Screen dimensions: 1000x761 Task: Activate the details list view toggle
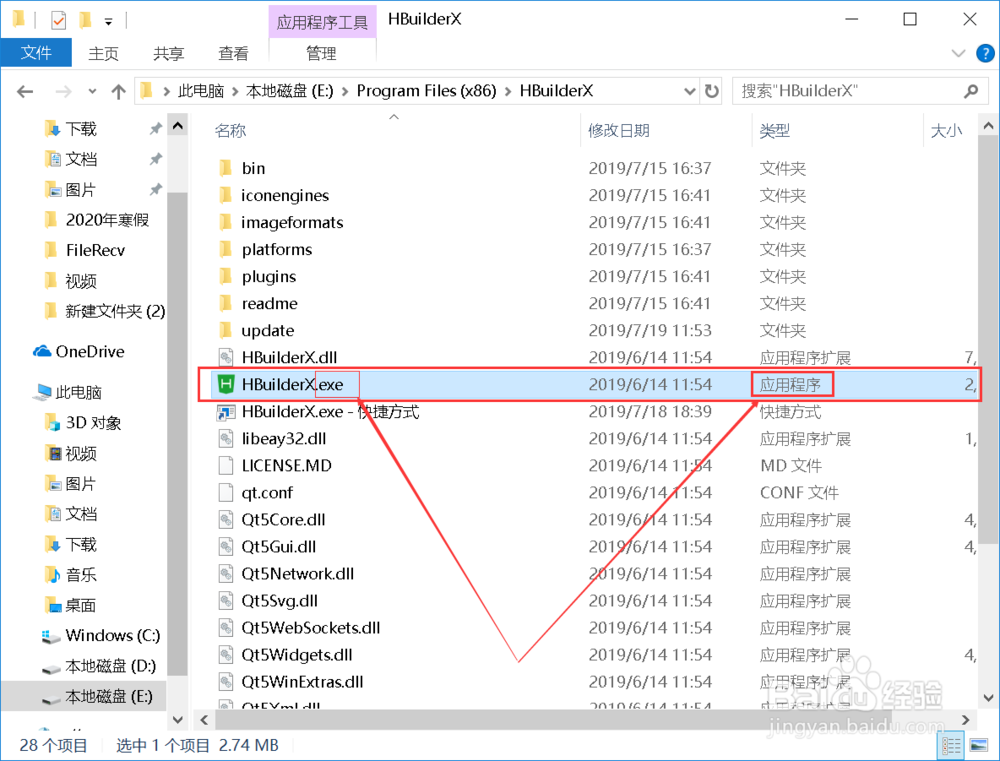(x=953, y=745)
